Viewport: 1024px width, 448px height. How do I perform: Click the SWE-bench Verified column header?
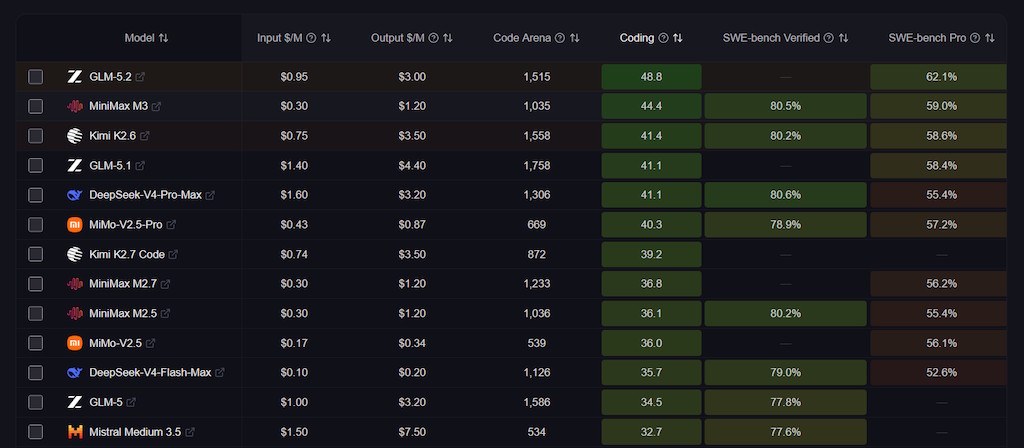pos(771,38)
